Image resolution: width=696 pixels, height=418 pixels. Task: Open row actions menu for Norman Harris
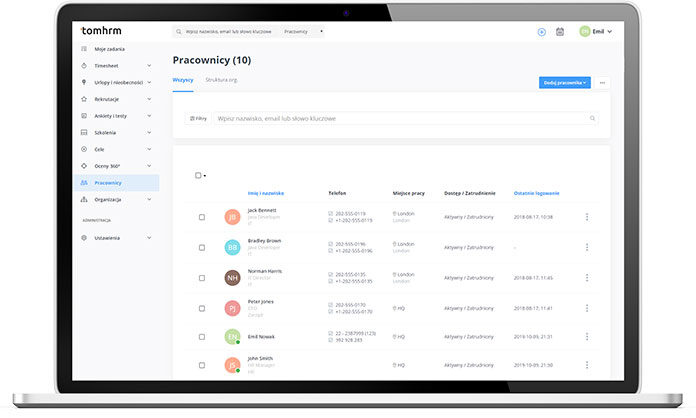tap(587, 278)
